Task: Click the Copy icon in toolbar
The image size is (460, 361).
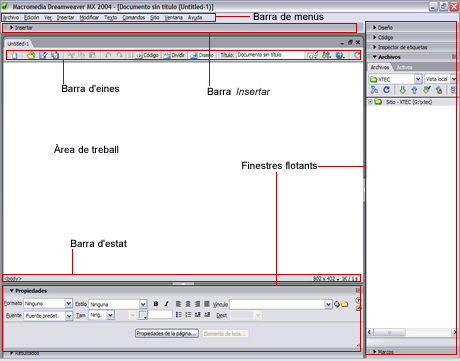Action: pyautogui.click(x=82, y=55)
